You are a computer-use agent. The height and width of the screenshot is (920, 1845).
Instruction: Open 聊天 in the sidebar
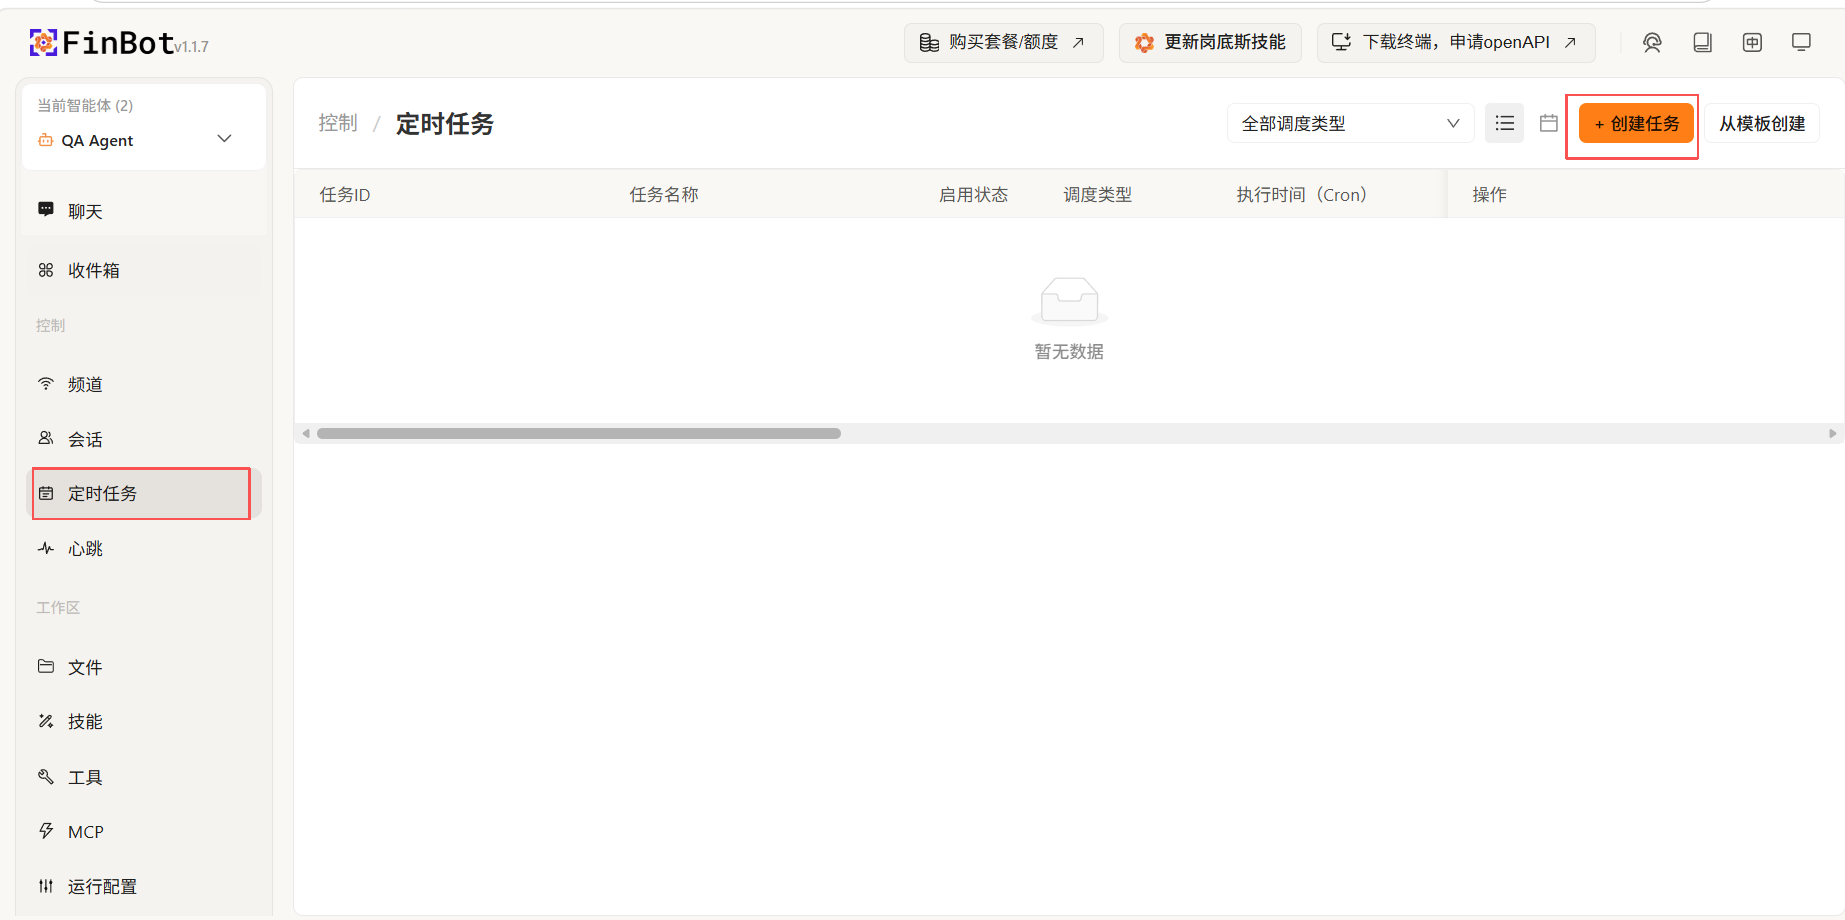coord(144,211)
